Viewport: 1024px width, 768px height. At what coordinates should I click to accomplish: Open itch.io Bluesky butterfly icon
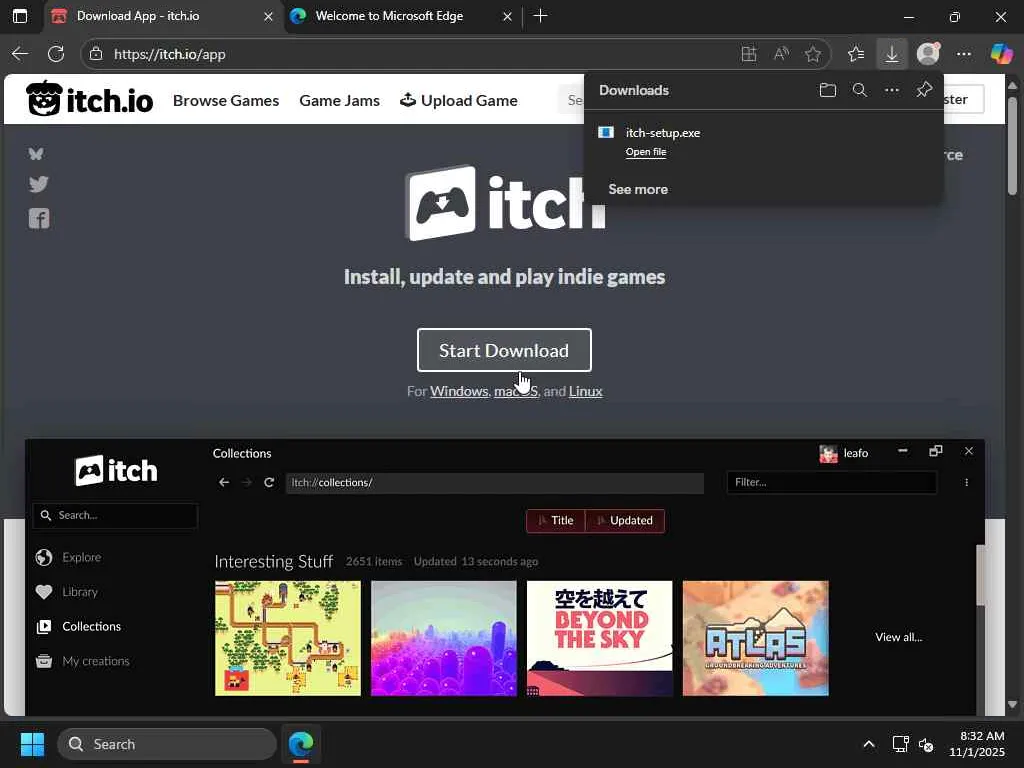[36, 153]
